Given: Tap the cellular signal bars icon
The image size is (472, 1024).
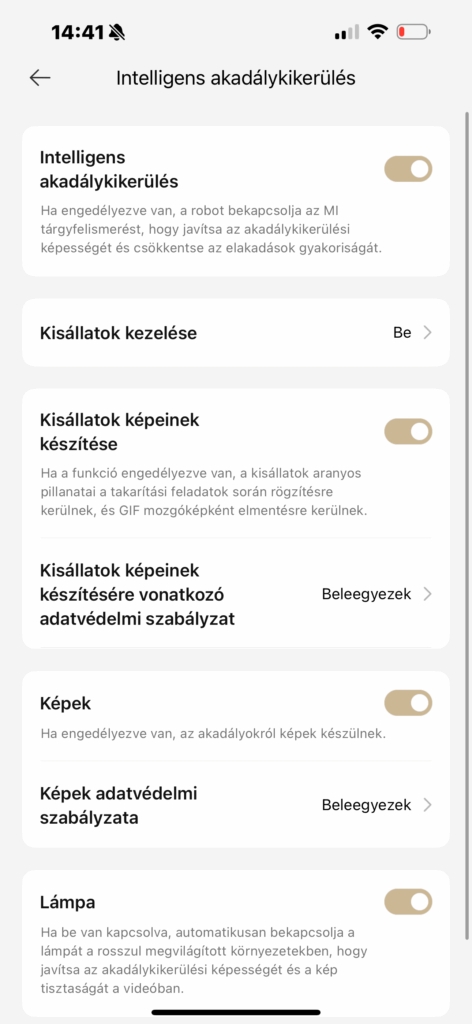Looking at the screenshot, I should (x=347, y=31).
